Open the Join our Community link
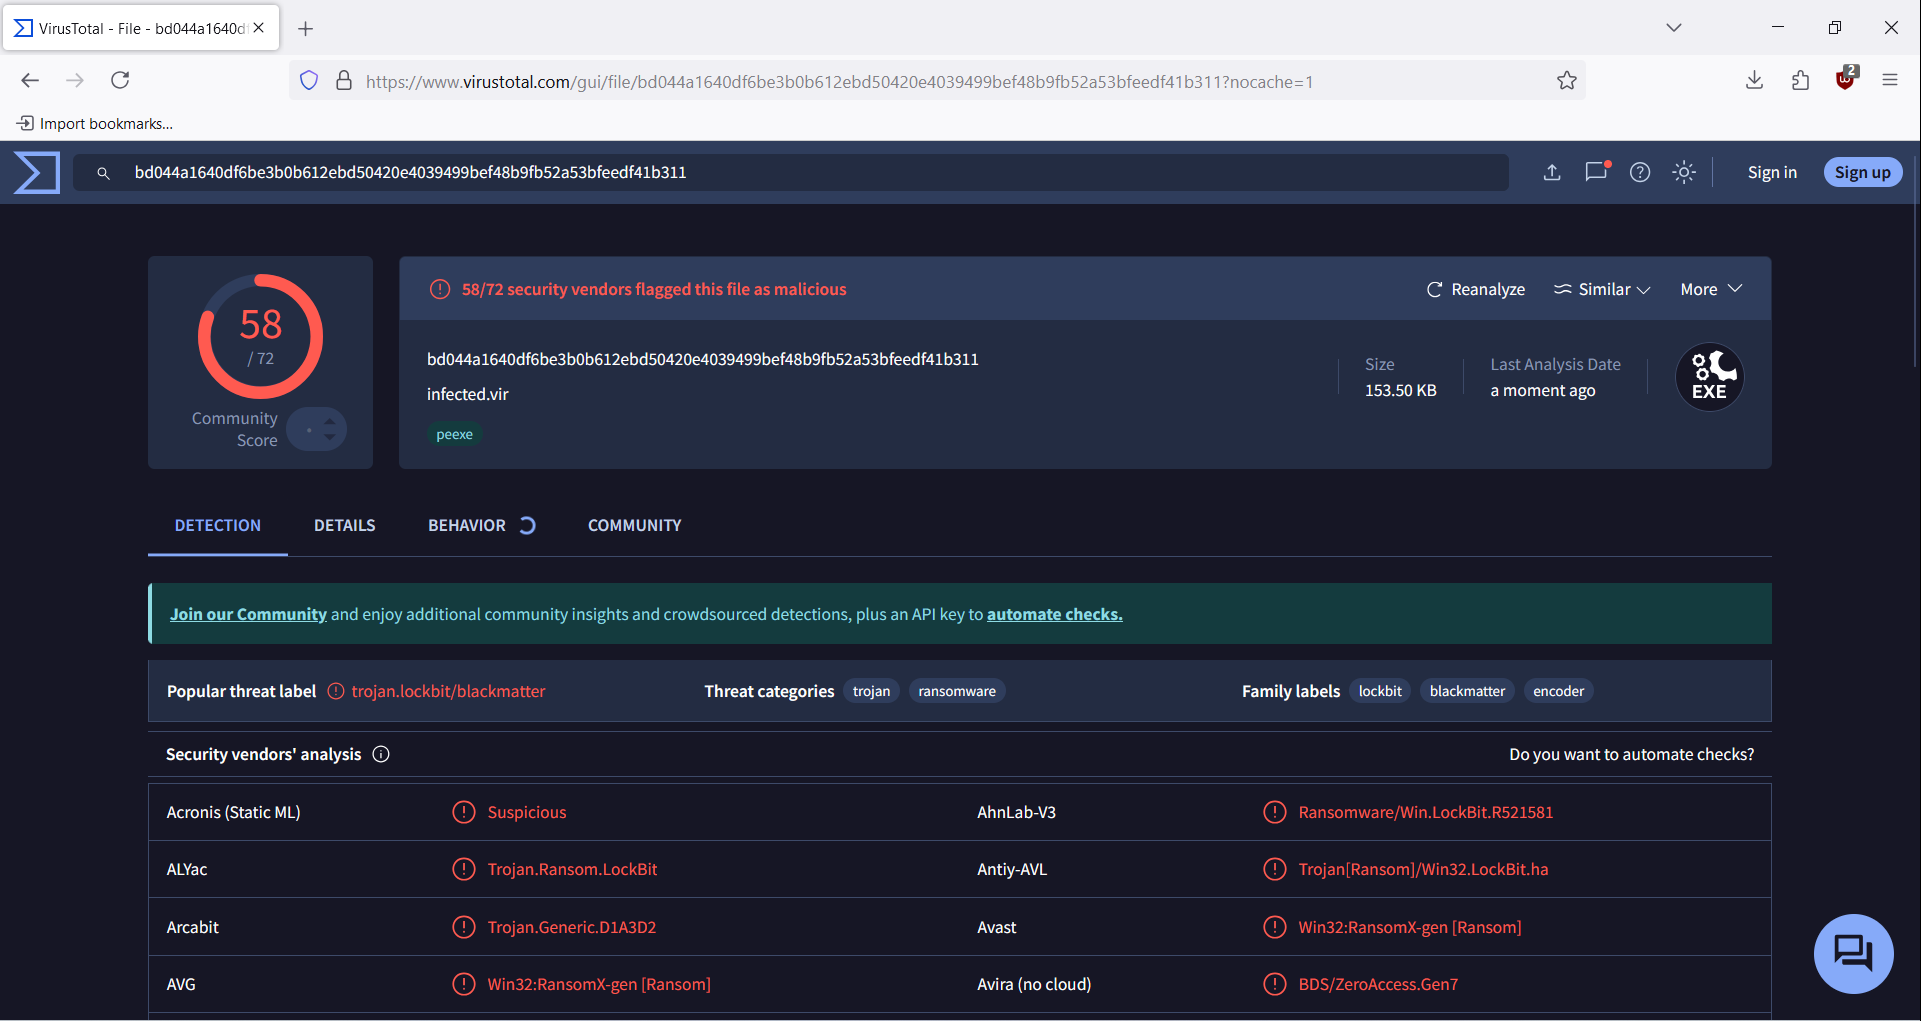This screenshot has width=1921, height=1021. pos(248,614)
